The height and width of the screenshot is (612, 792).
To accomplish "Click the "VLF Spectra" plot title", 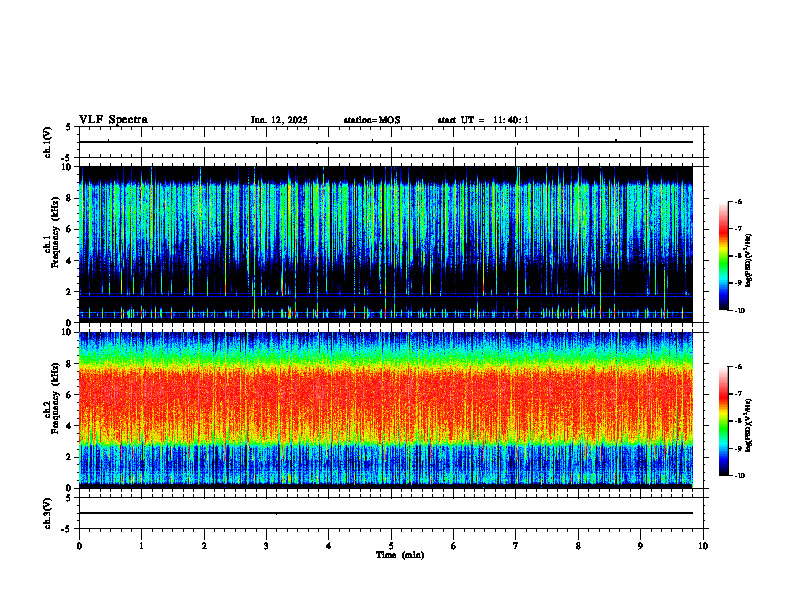I will point(113,120).
